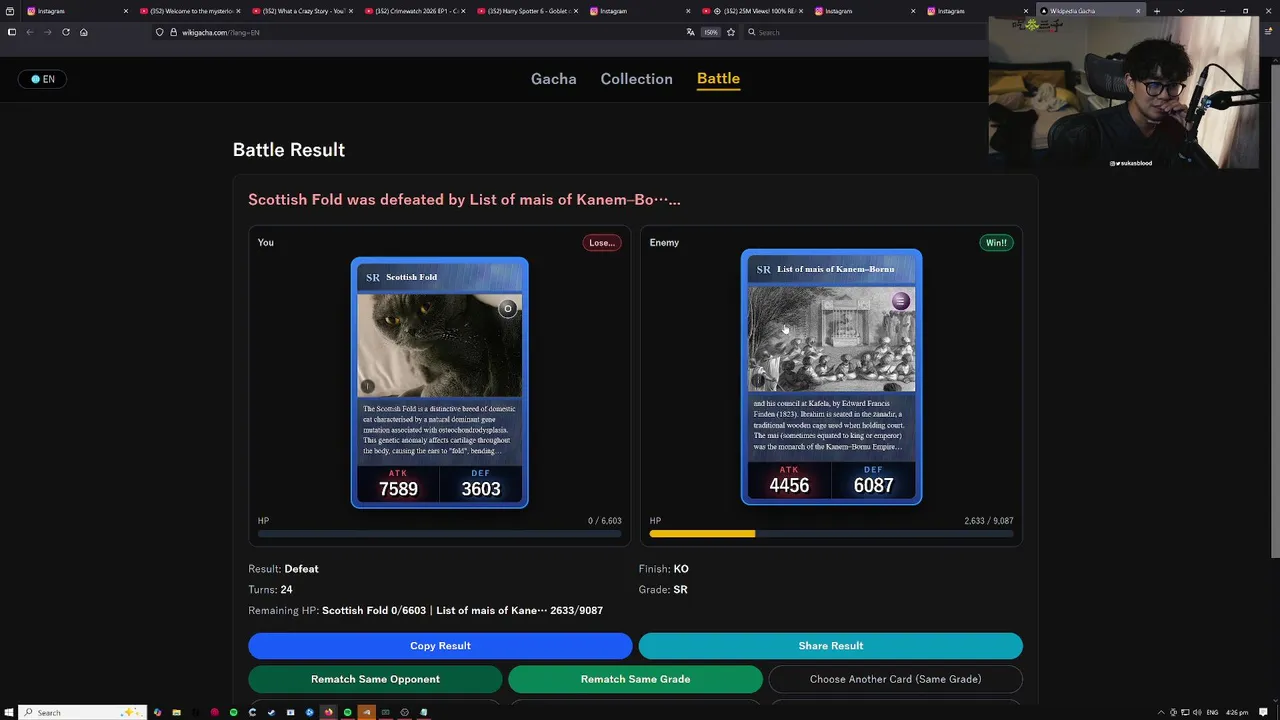Open the Windows Start menu
This screenshot has width=1280, height=720.
coord(11,712)
